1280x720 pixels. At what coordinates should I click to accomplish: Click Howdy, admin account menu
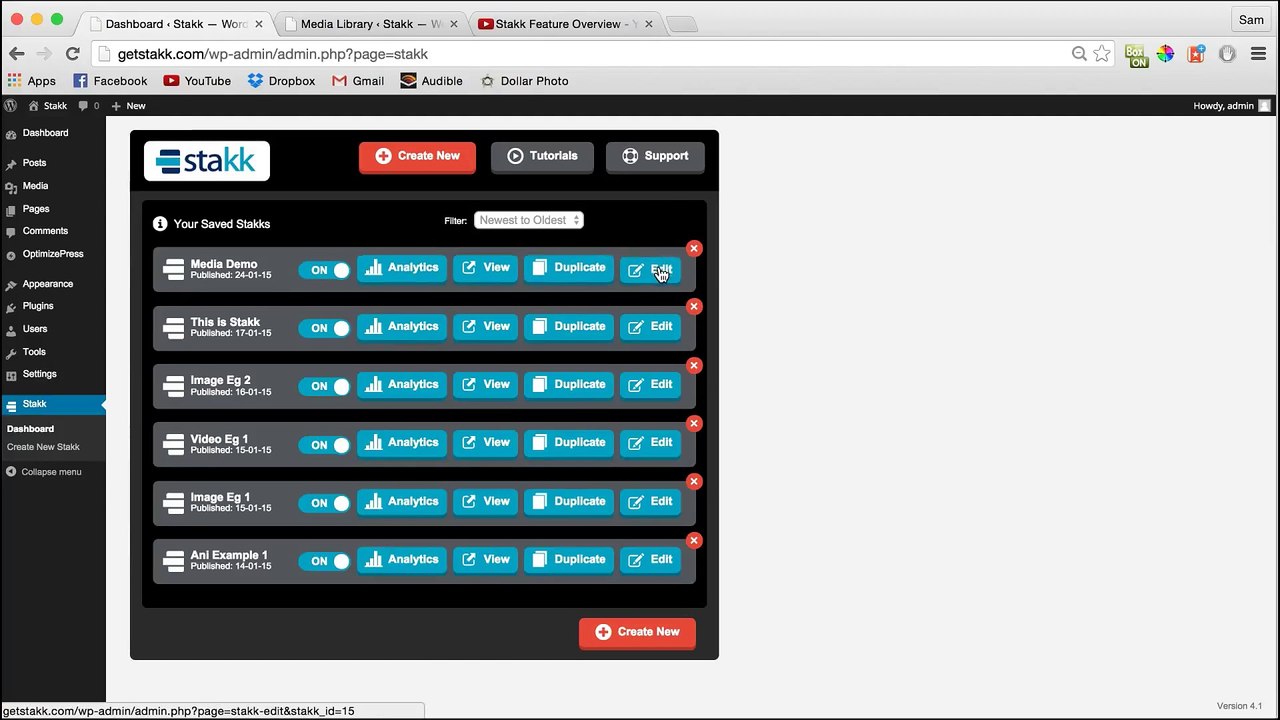[1232, 105]
